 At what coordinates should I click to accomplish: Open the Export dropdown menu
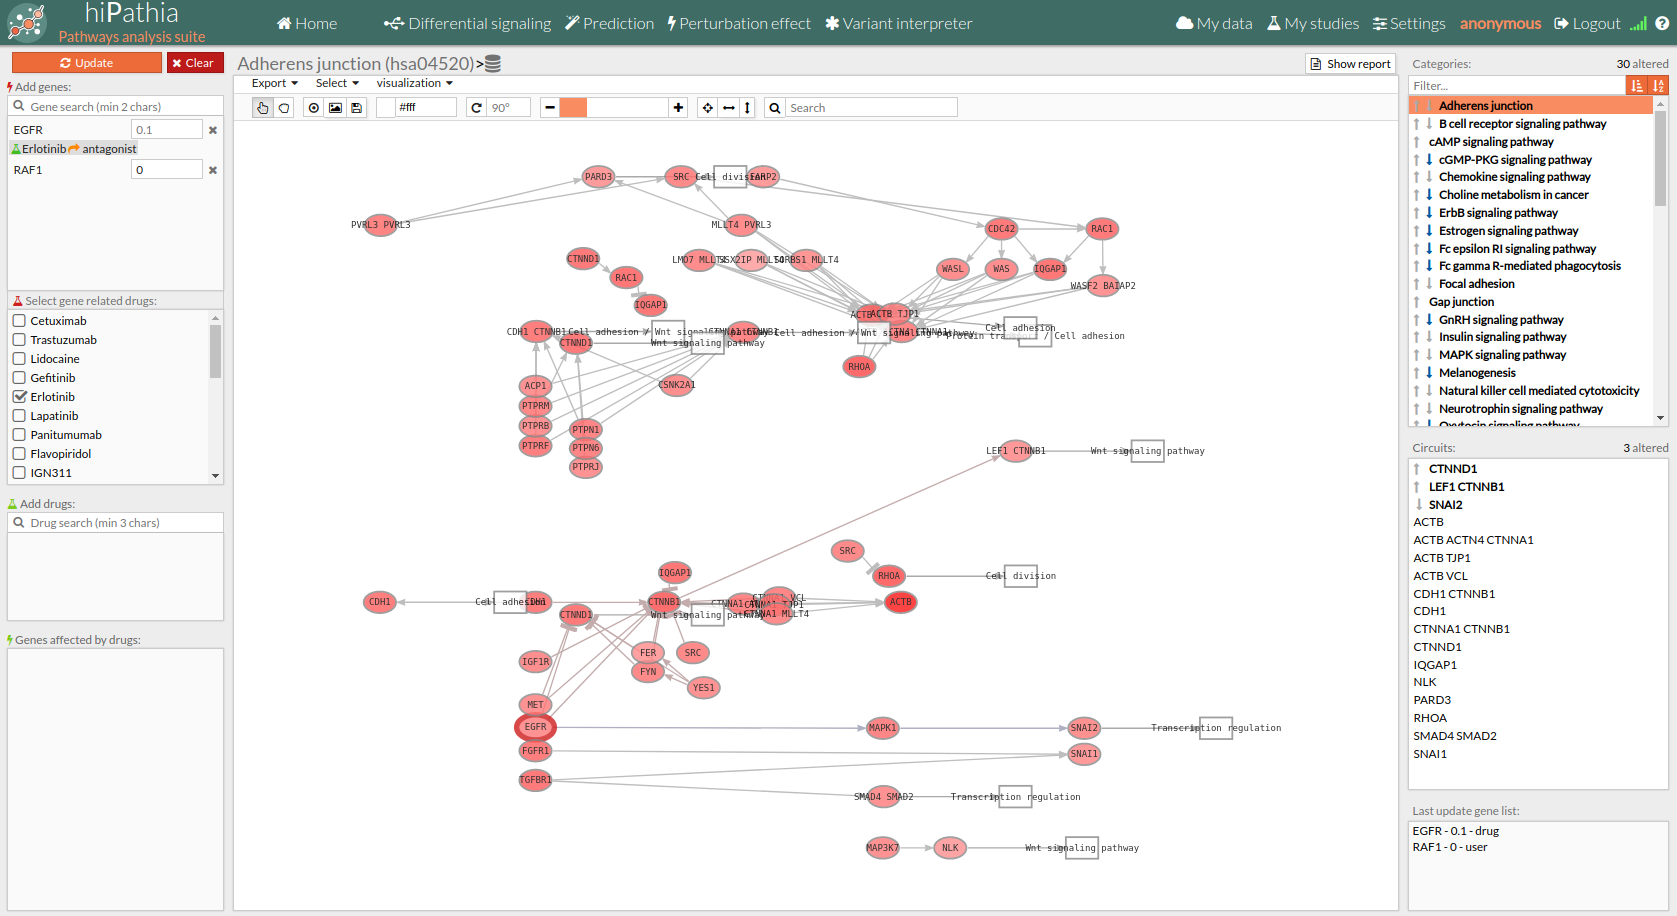tap(274, 83)
